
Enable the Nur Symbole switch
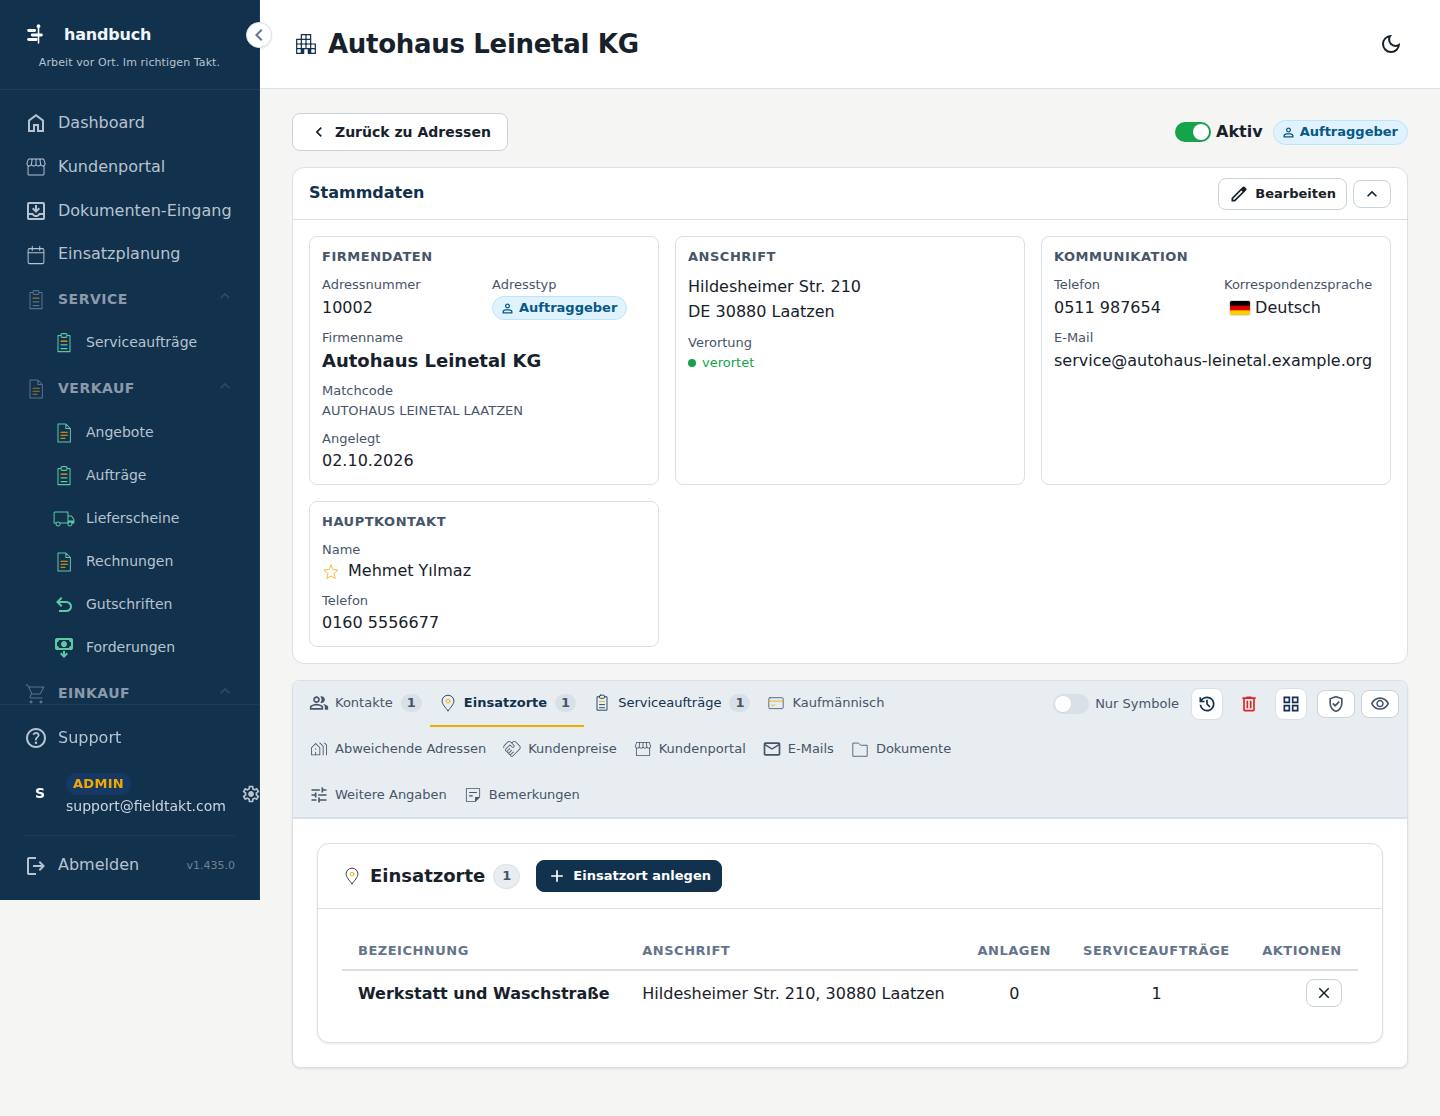tap(1070, 704)
